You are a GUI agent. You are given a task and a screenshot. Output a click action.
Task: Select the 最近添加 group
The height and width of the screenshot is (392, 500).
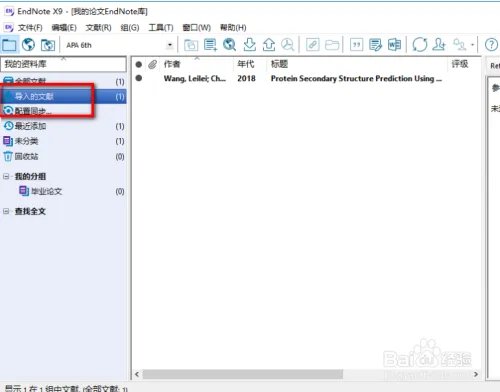click(x=63, y=126)
